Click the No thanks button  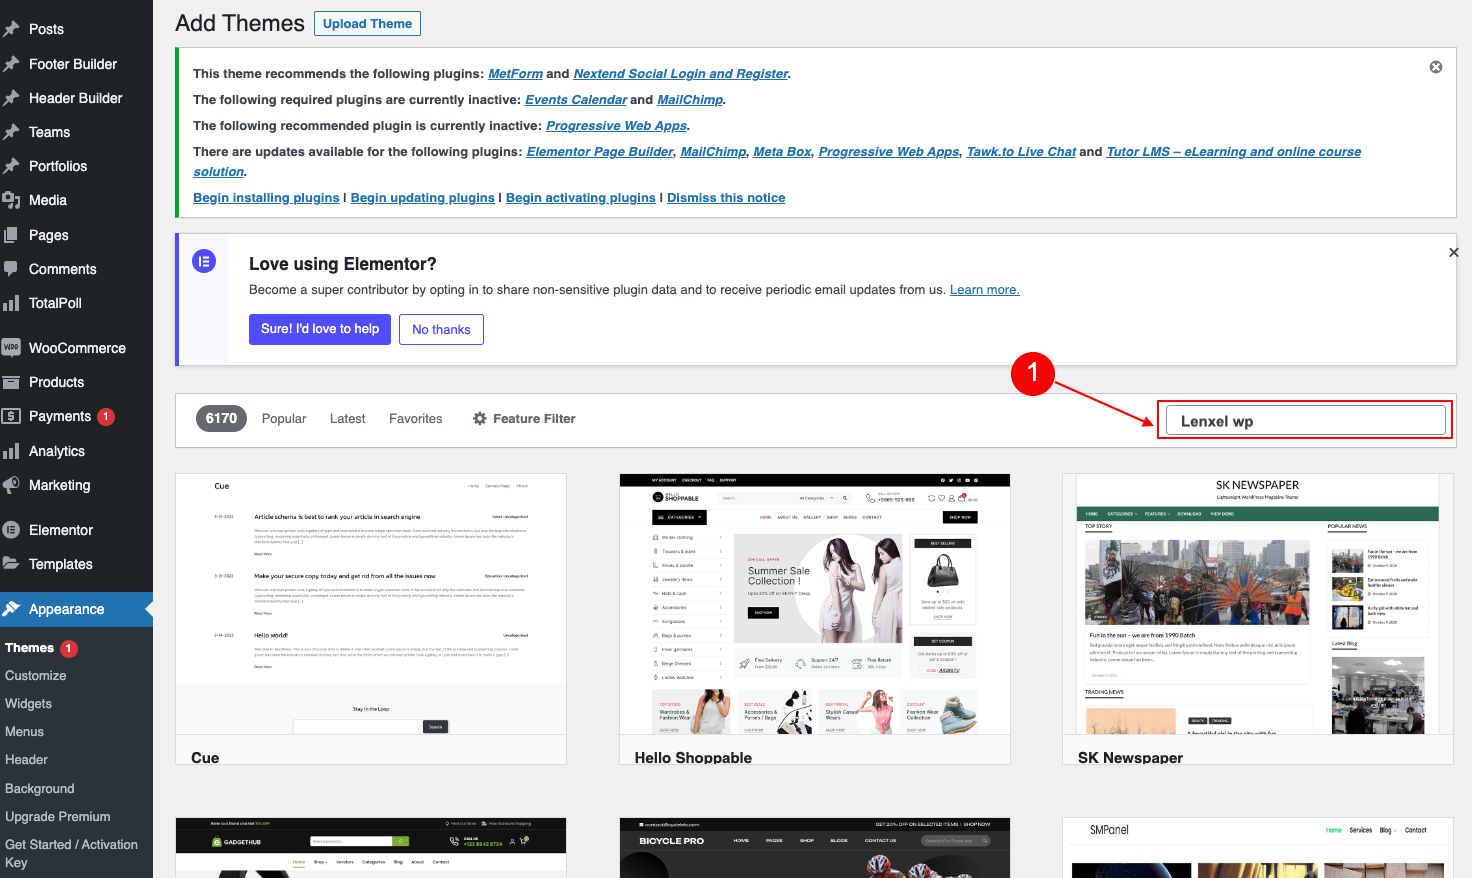tap(441, 330)
